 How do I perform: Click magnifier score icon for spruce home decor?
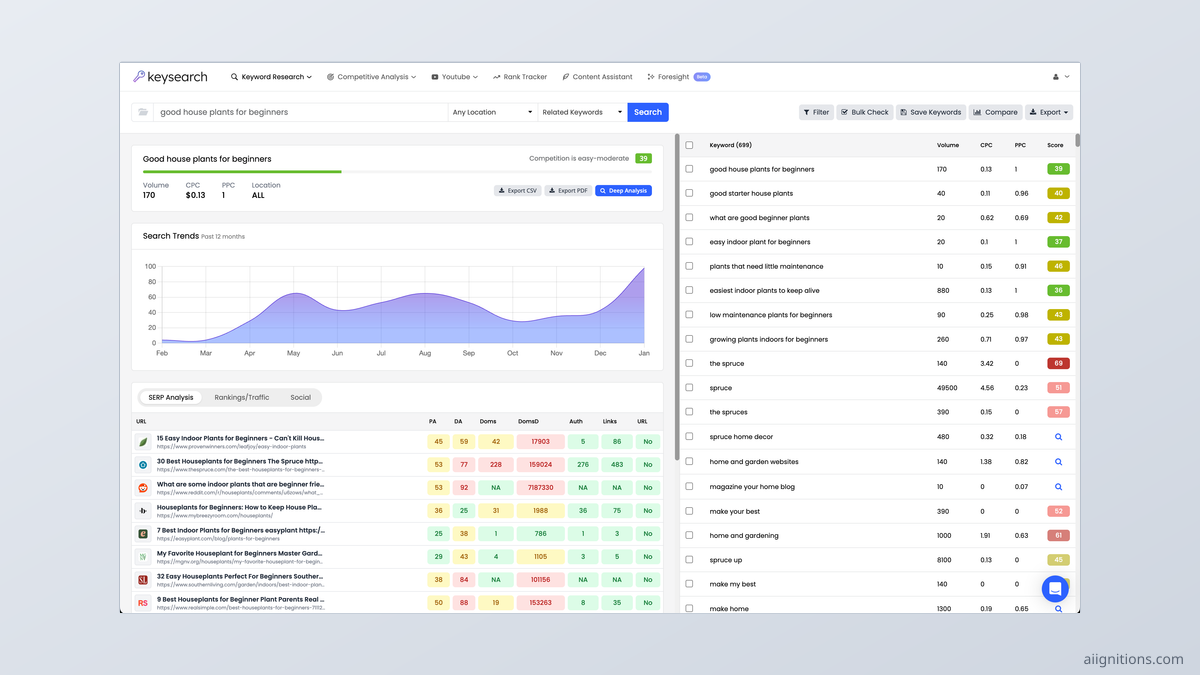tap(1058, 437)
